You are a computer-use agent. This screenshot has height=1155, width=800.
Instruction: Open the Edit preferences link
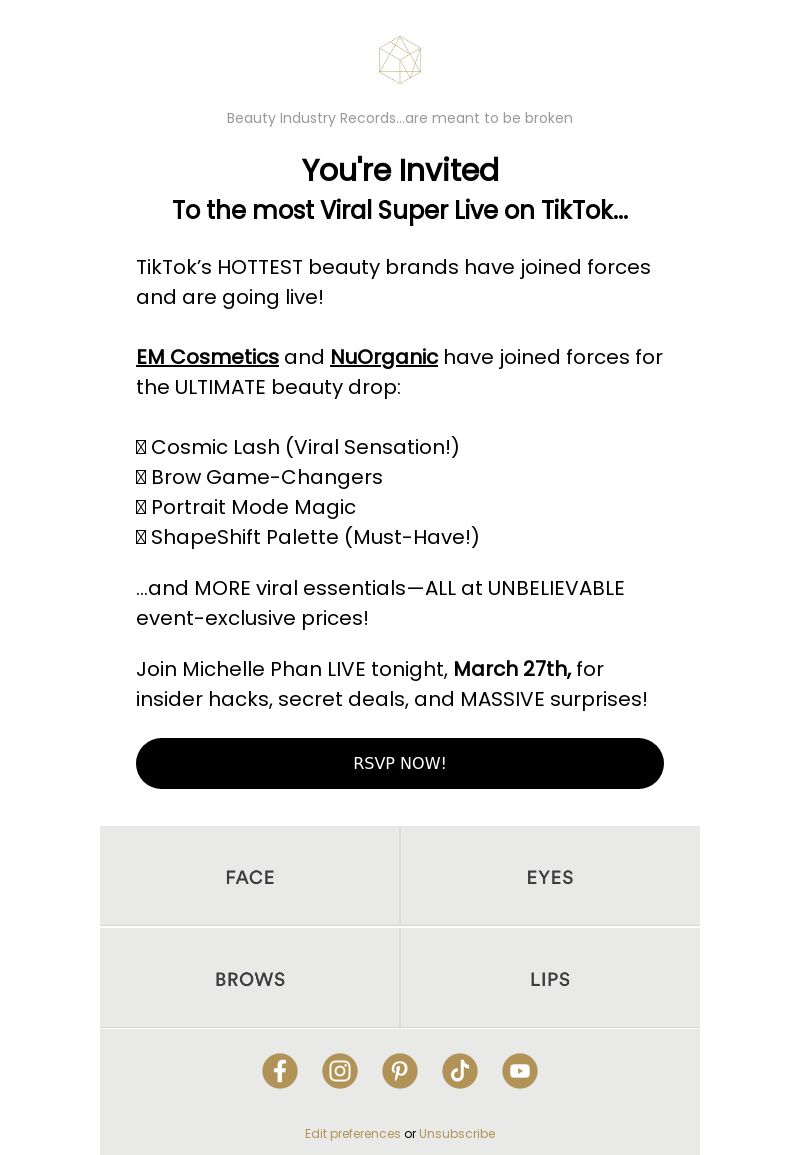pos(353,1134)
